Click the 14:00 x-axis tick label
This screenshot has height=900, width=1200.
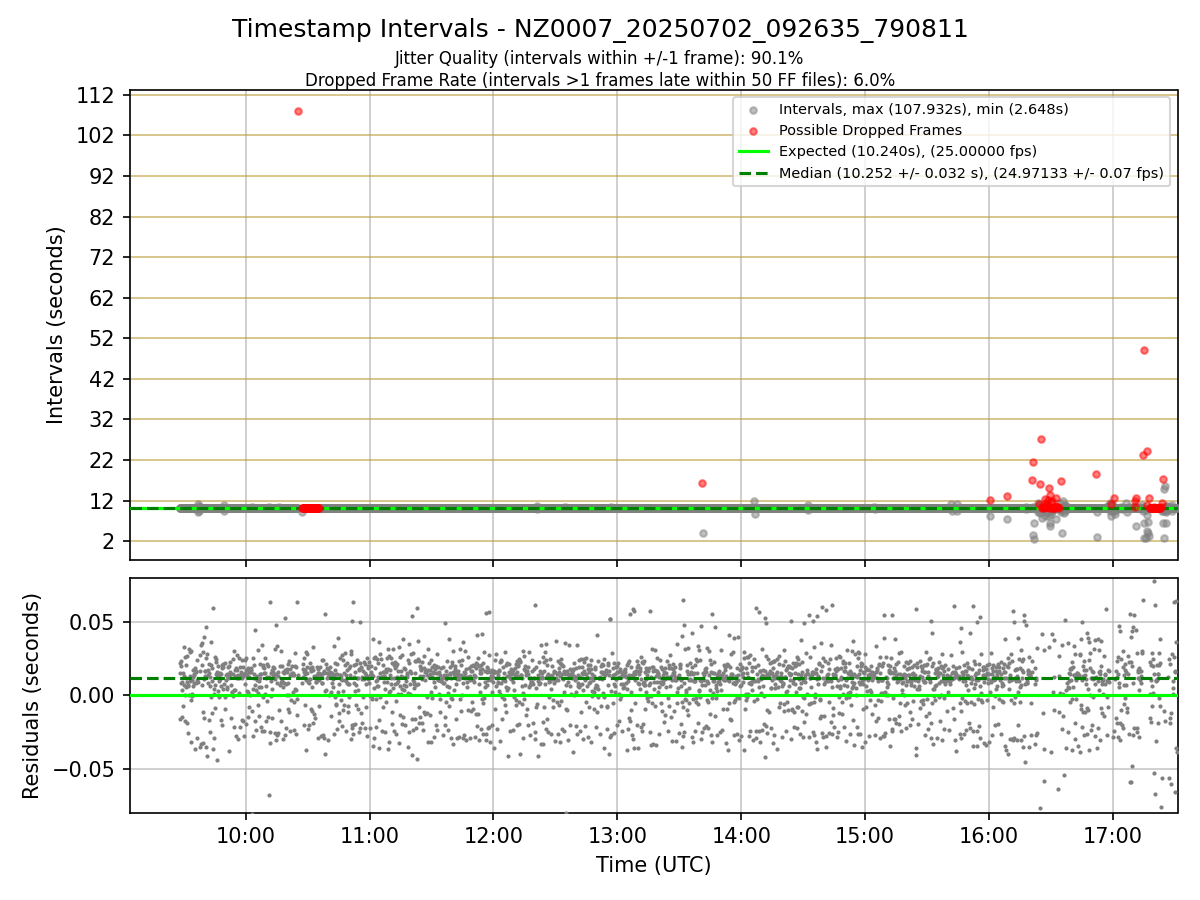point(741,835)
